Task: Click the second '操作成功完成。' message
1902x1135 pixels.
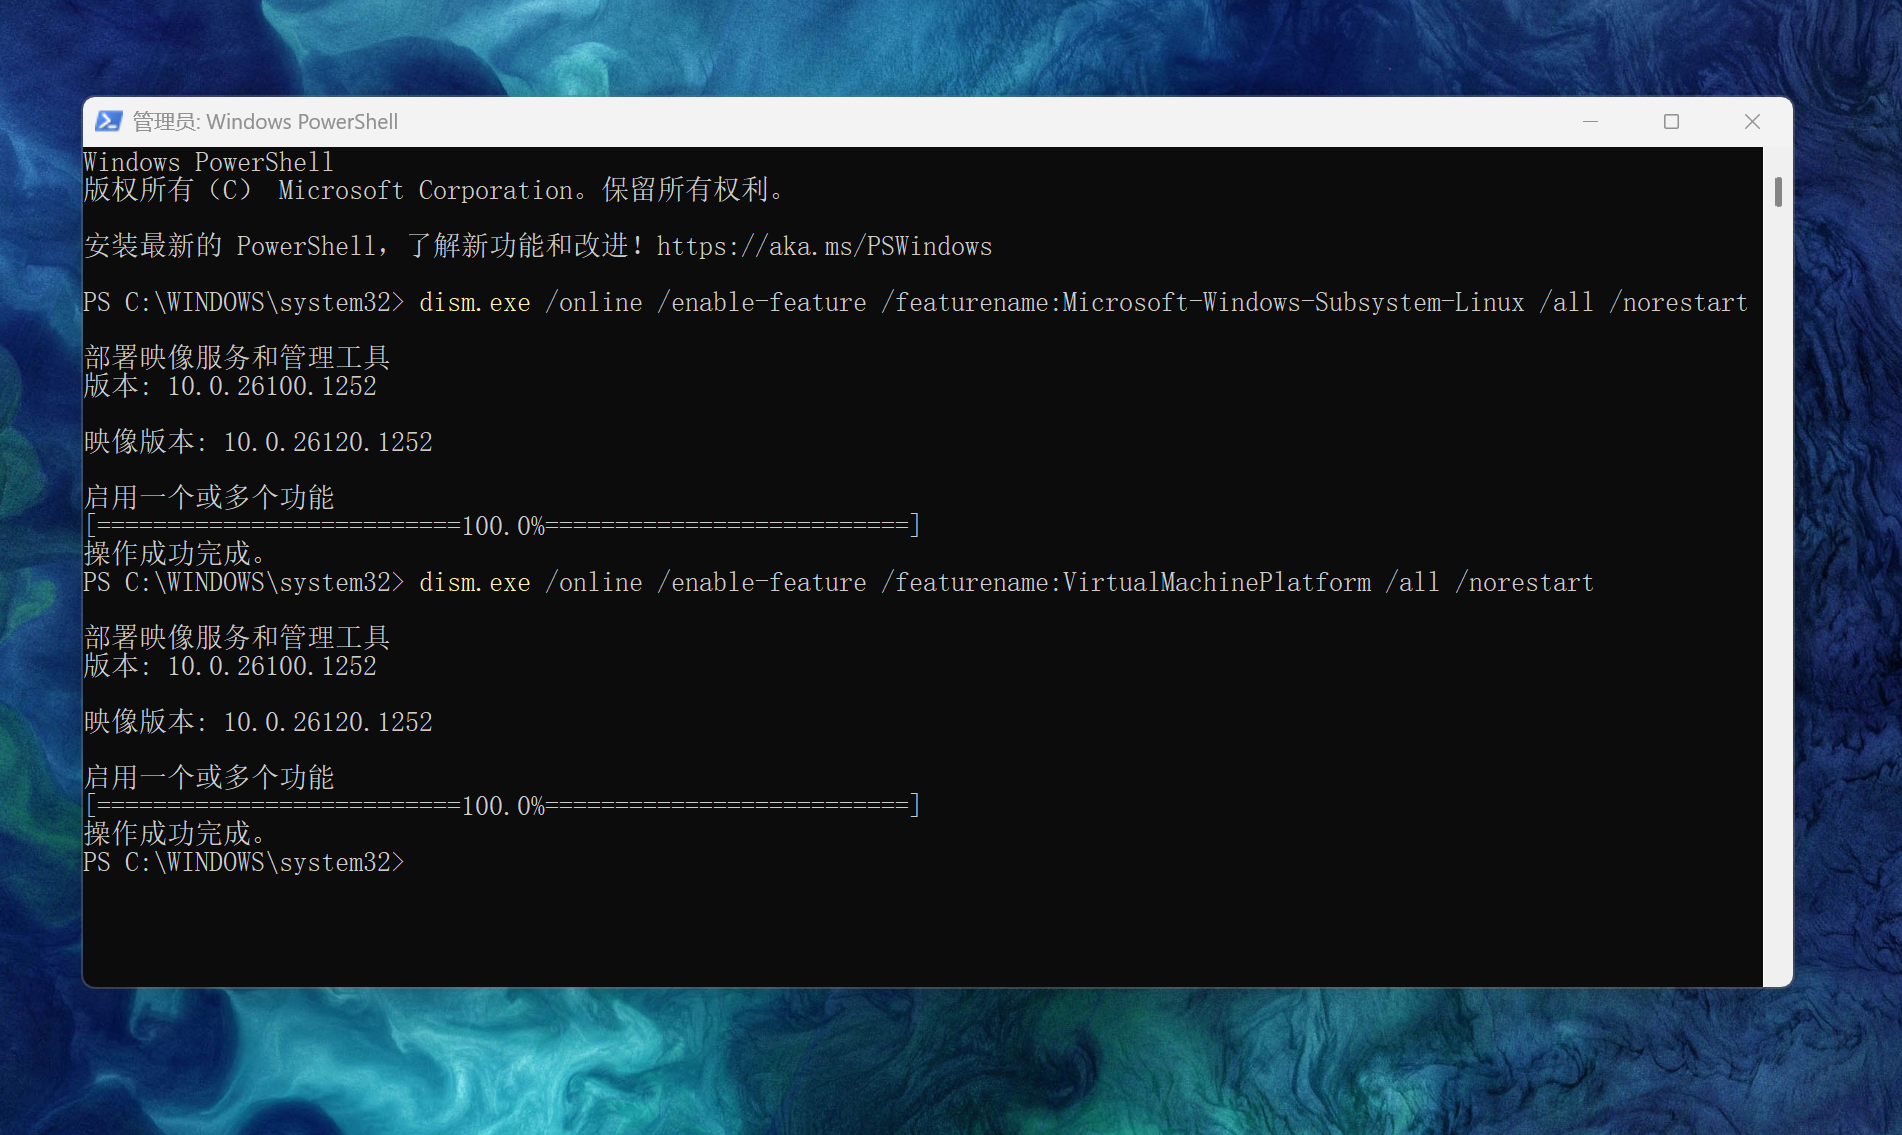Action: point(175,834)
